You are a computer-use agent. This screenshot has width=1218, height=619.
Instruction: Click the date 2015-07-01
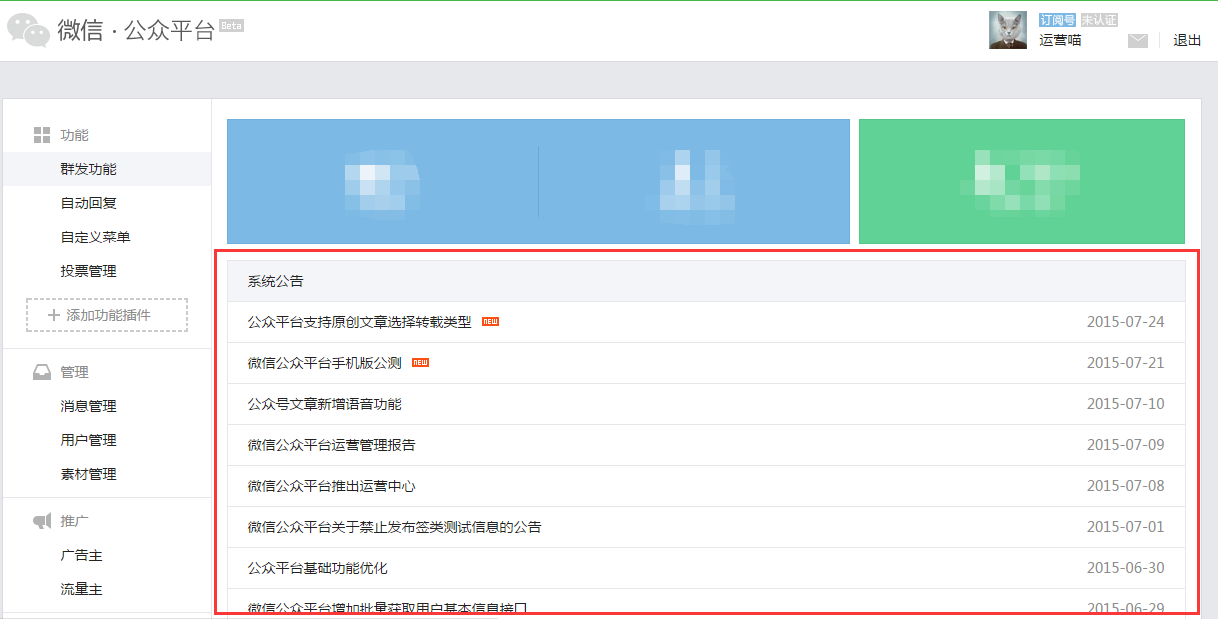(1125, 527)
